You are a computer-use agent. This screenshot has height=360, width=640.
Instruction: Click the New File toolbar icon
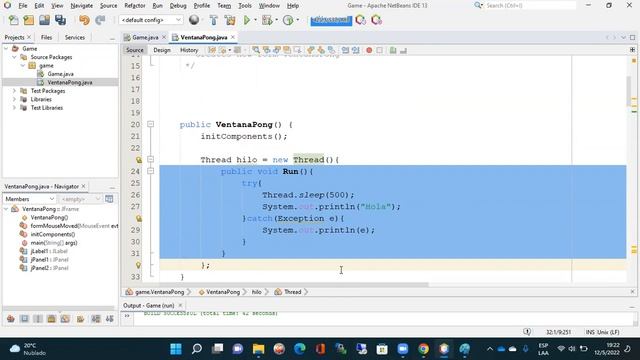[13, 20]
